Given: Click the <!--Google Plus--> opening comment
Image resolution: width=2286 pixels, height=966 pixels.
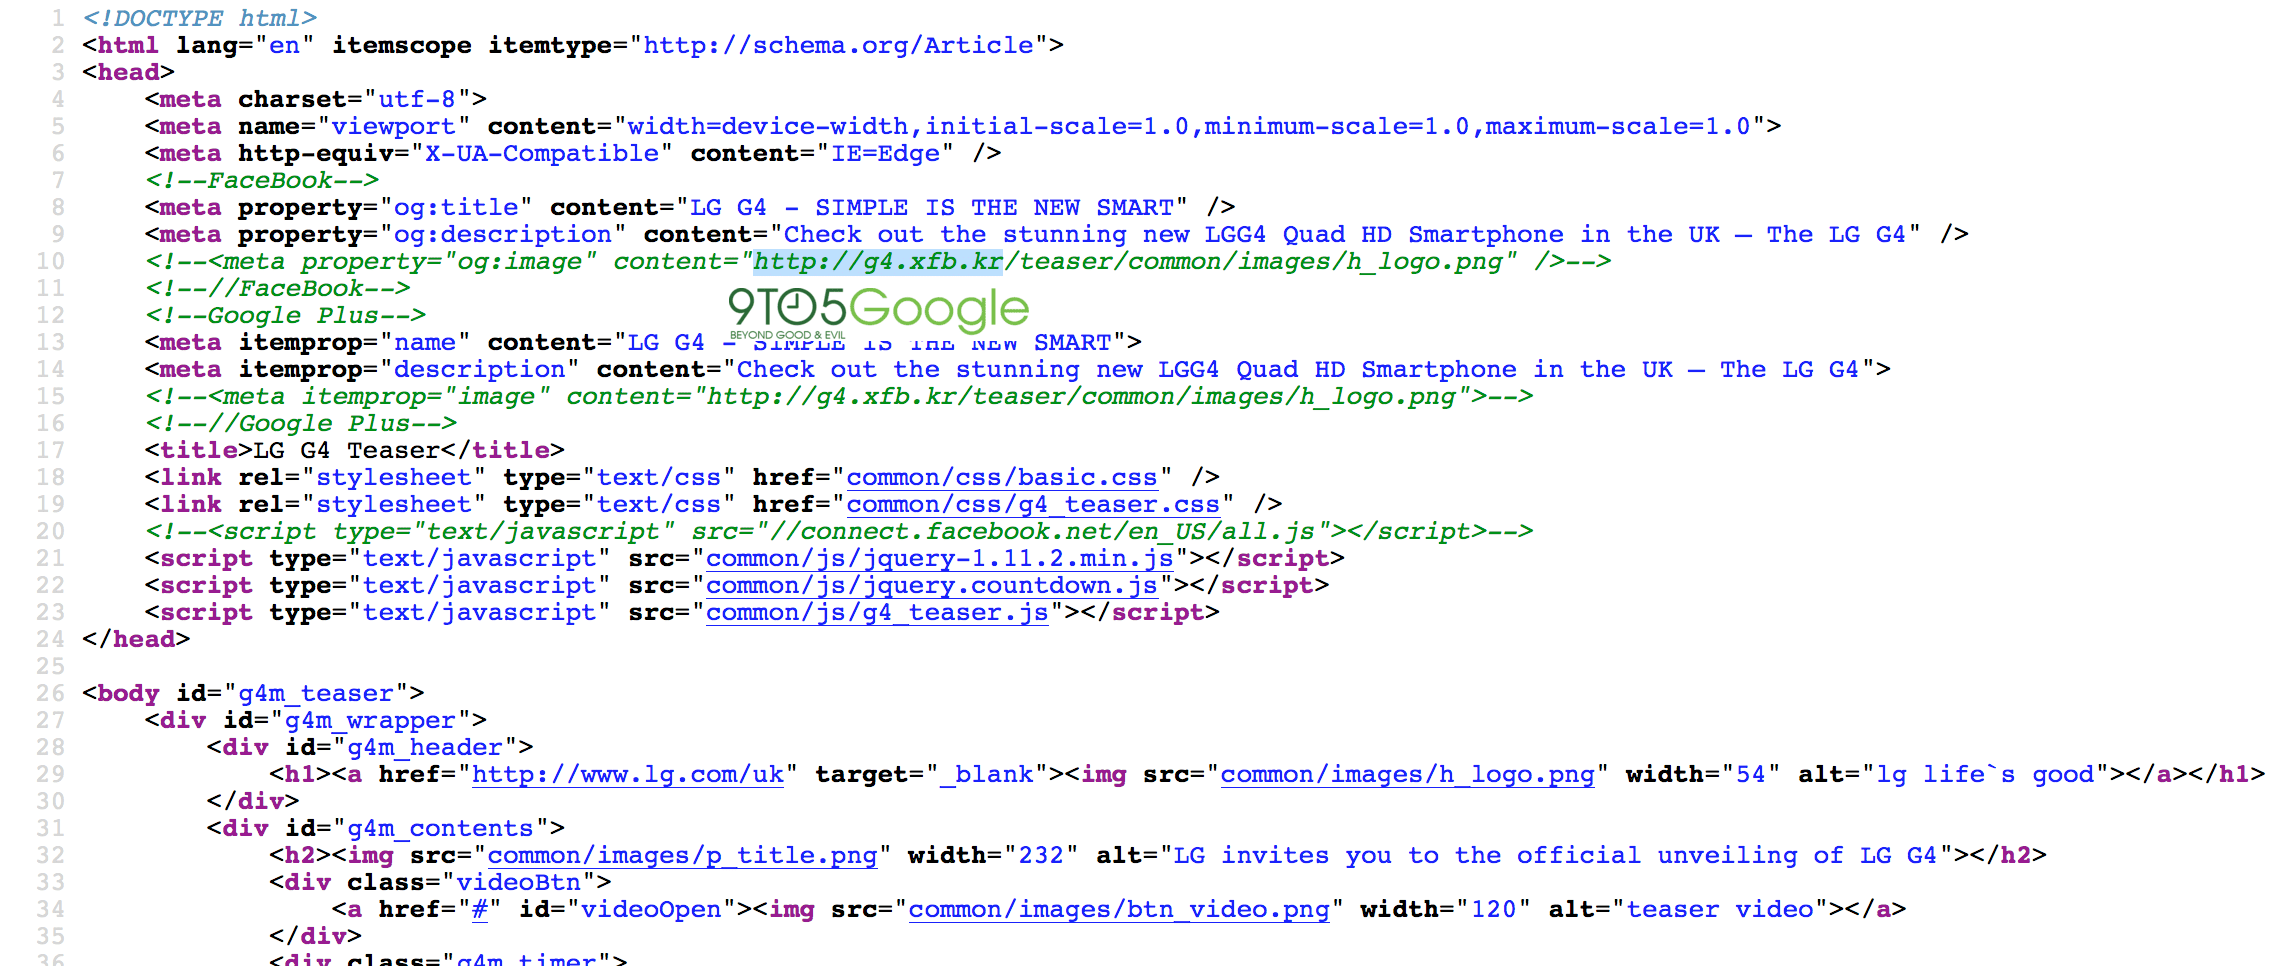Looking at the screenshot, I should [286, 316].
